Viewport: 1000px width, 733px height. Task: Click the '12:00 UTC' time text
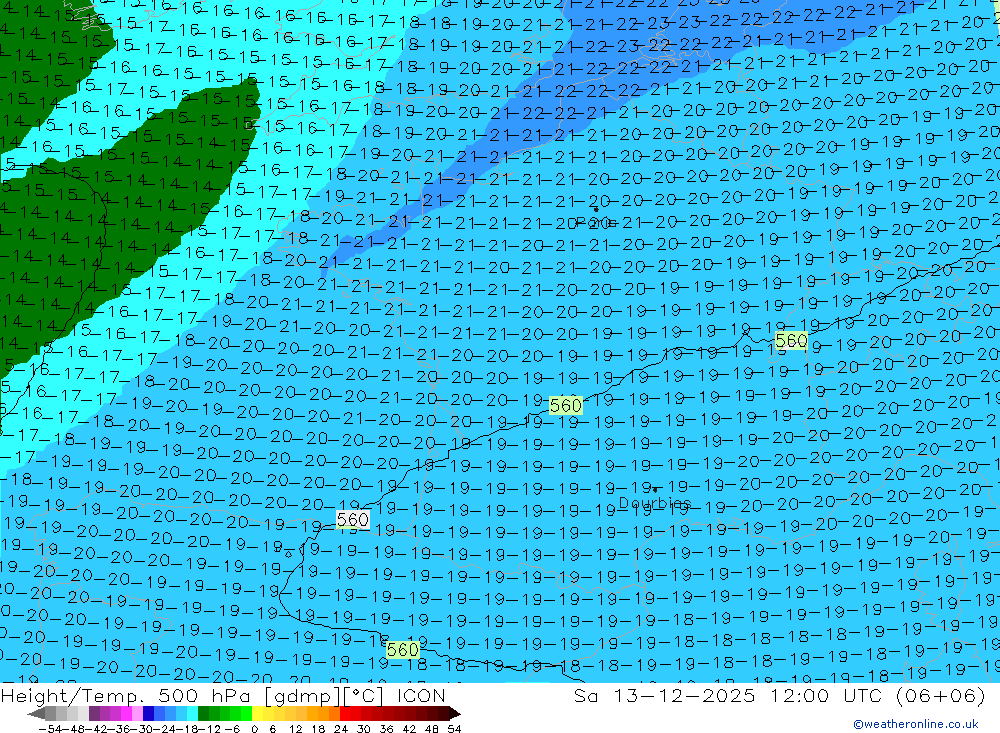click(827, 695)
